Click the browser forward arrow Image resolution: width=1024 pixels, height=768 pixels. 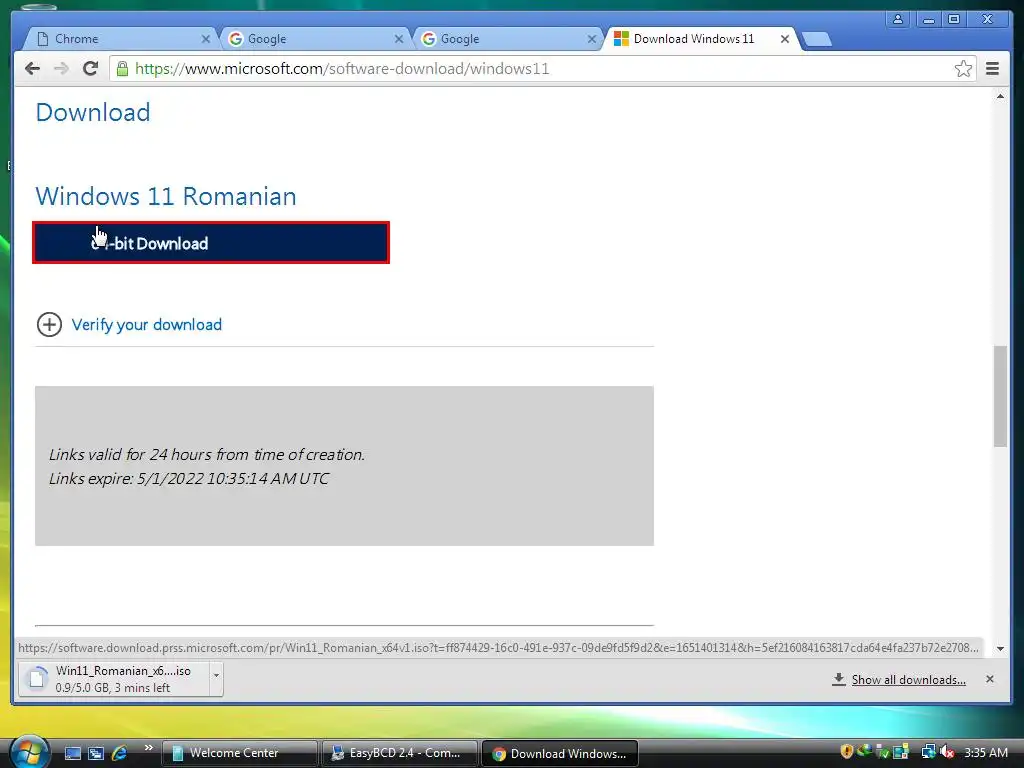61,69
